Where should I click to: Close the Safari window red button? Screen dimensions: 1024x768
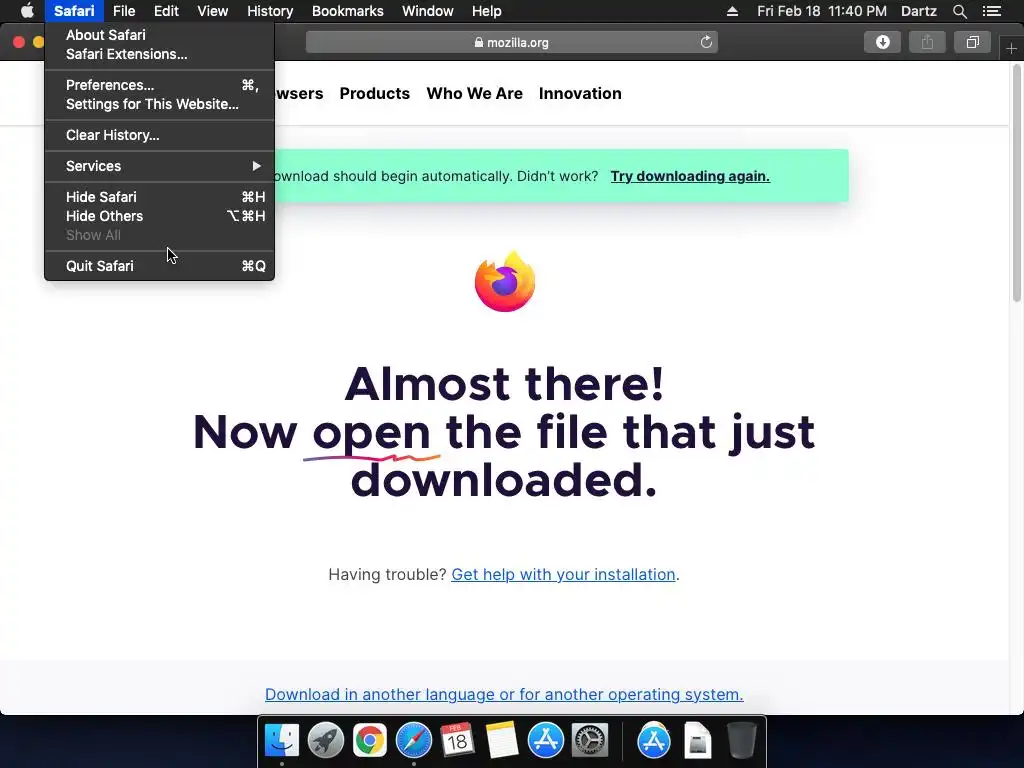click(x=18, y=42)
